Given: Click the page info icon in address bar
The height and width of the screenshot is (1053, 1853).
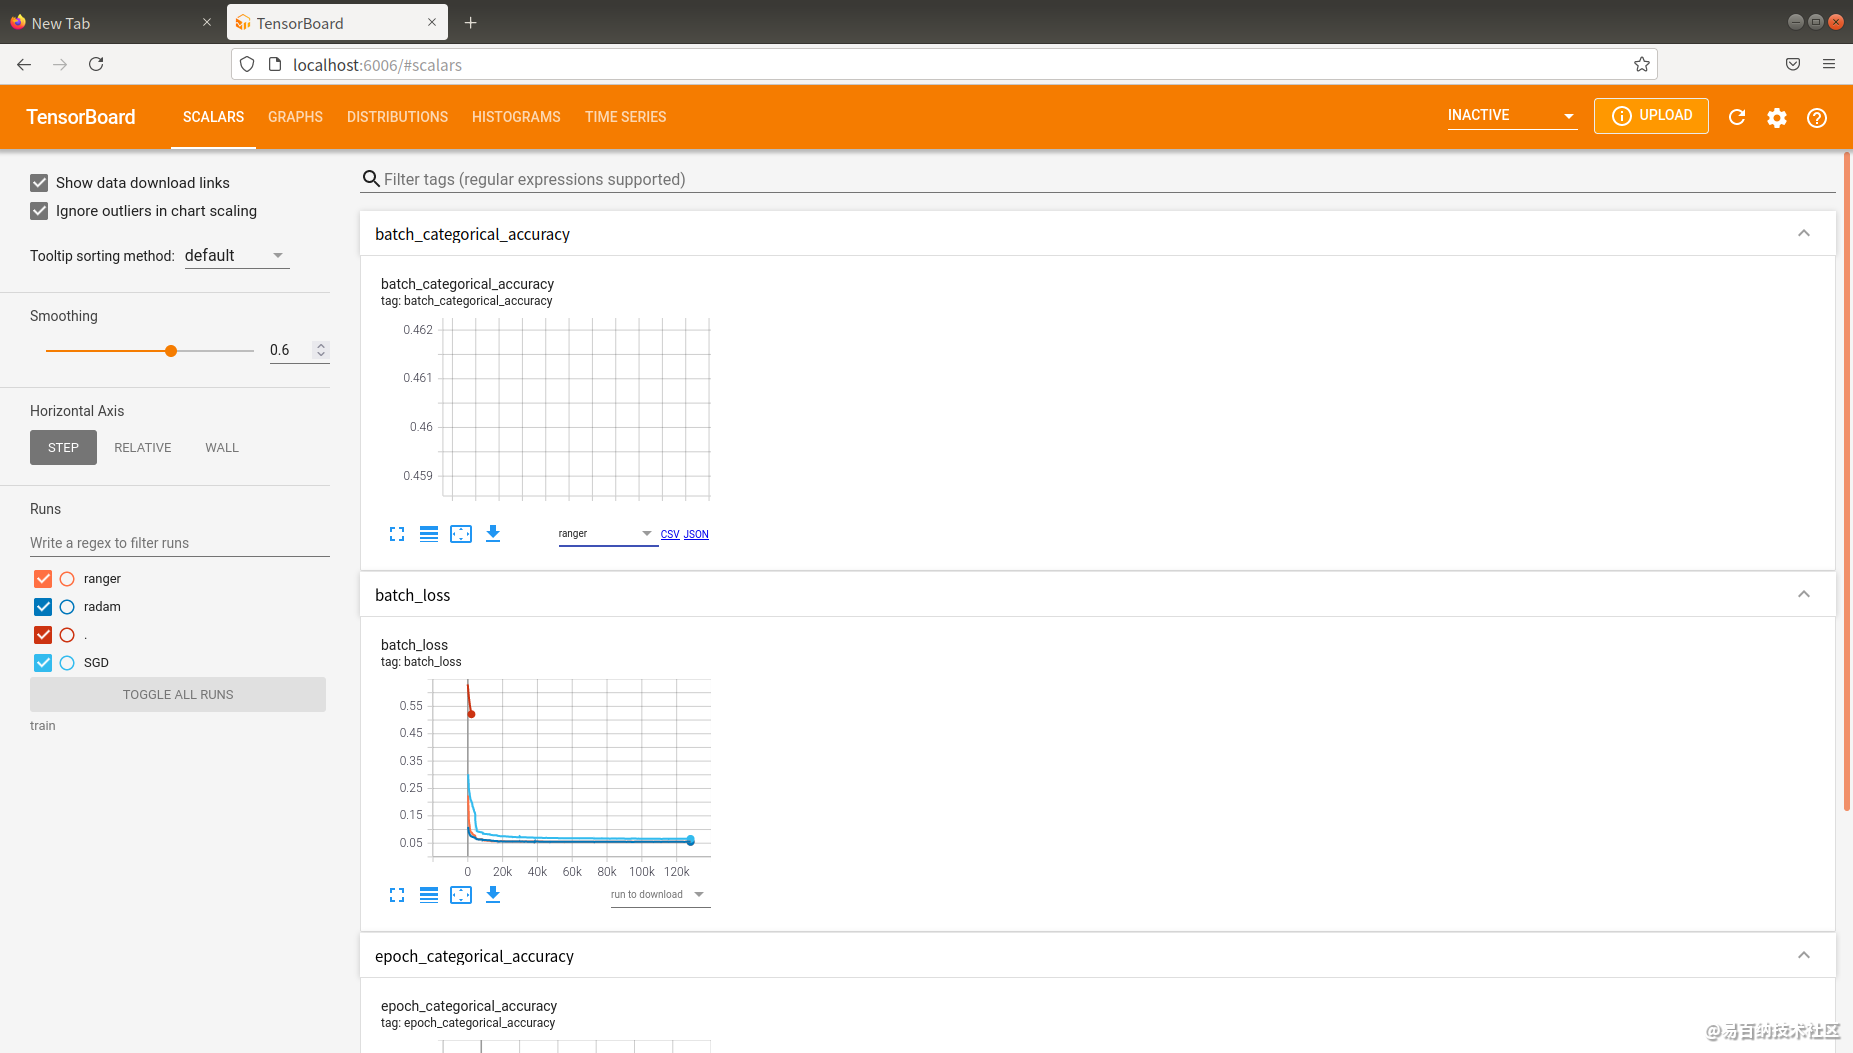Looking at the screenshot, I should tap(275, 64).
